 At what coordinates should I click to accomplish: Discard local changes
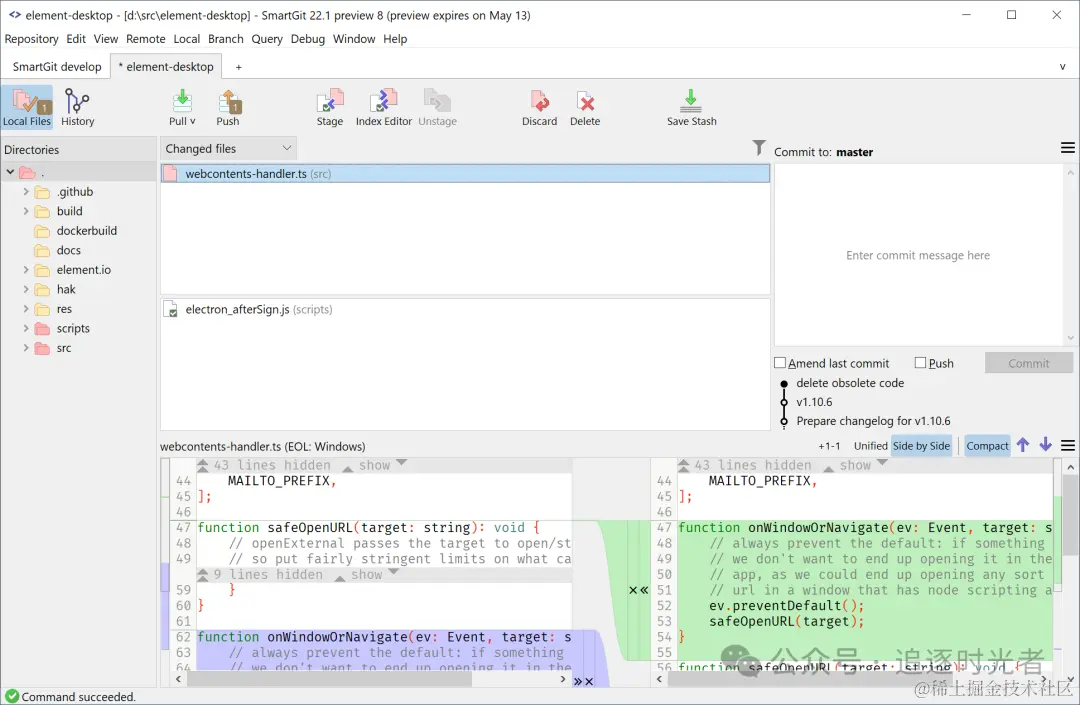[539, 107]
